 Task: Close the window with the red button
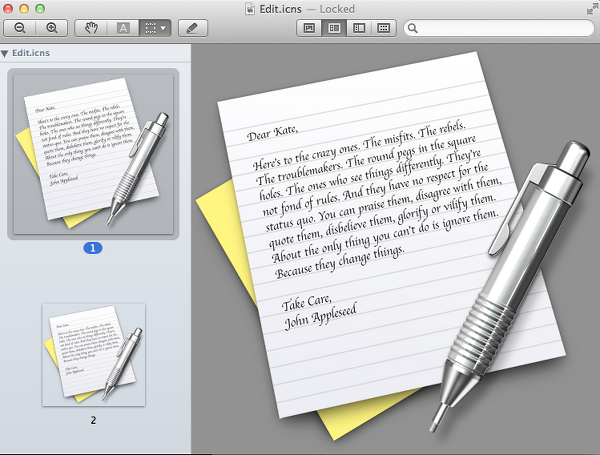coord(8,8)
